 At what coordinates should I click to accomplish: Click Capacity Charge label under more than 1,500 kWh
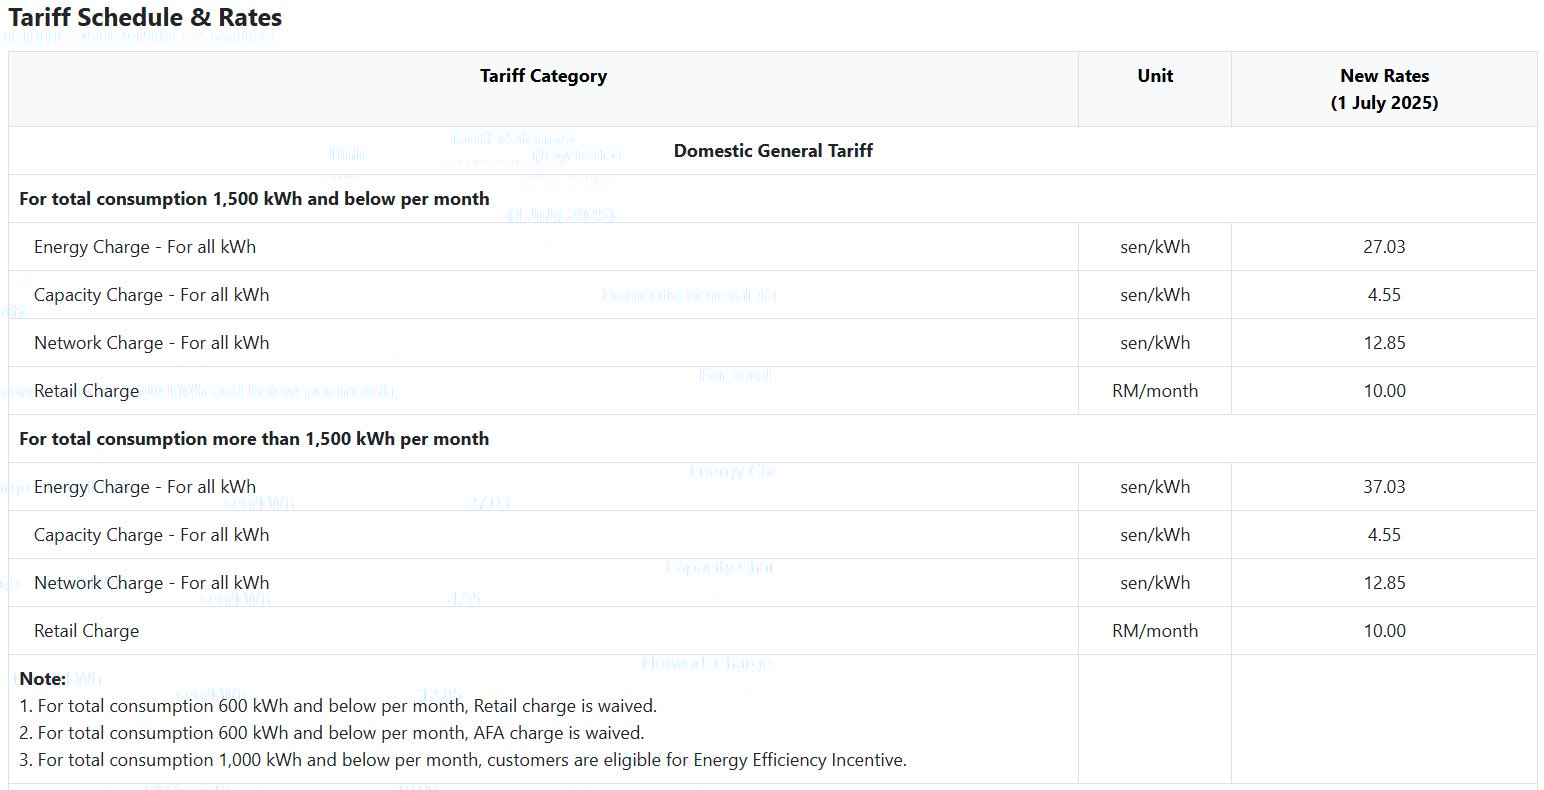coord(151,535)
